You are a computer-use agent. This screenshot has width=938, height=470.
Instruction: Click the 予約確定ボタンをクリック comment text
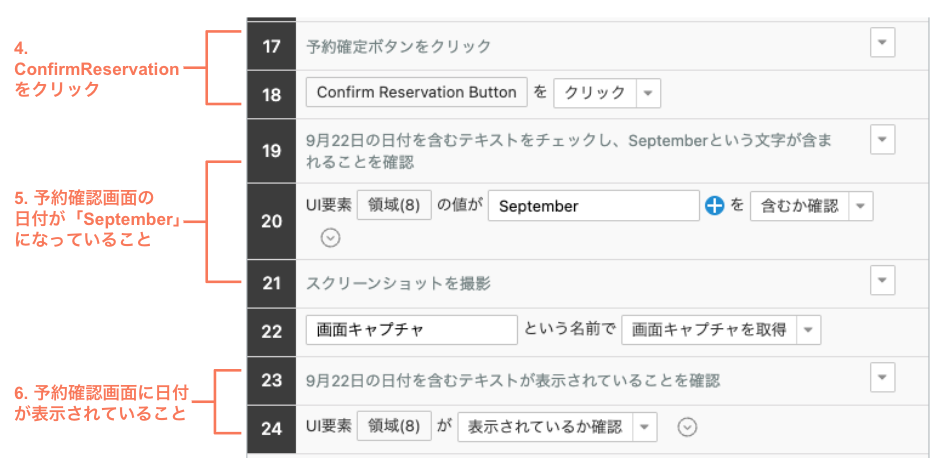pos(399,46)
